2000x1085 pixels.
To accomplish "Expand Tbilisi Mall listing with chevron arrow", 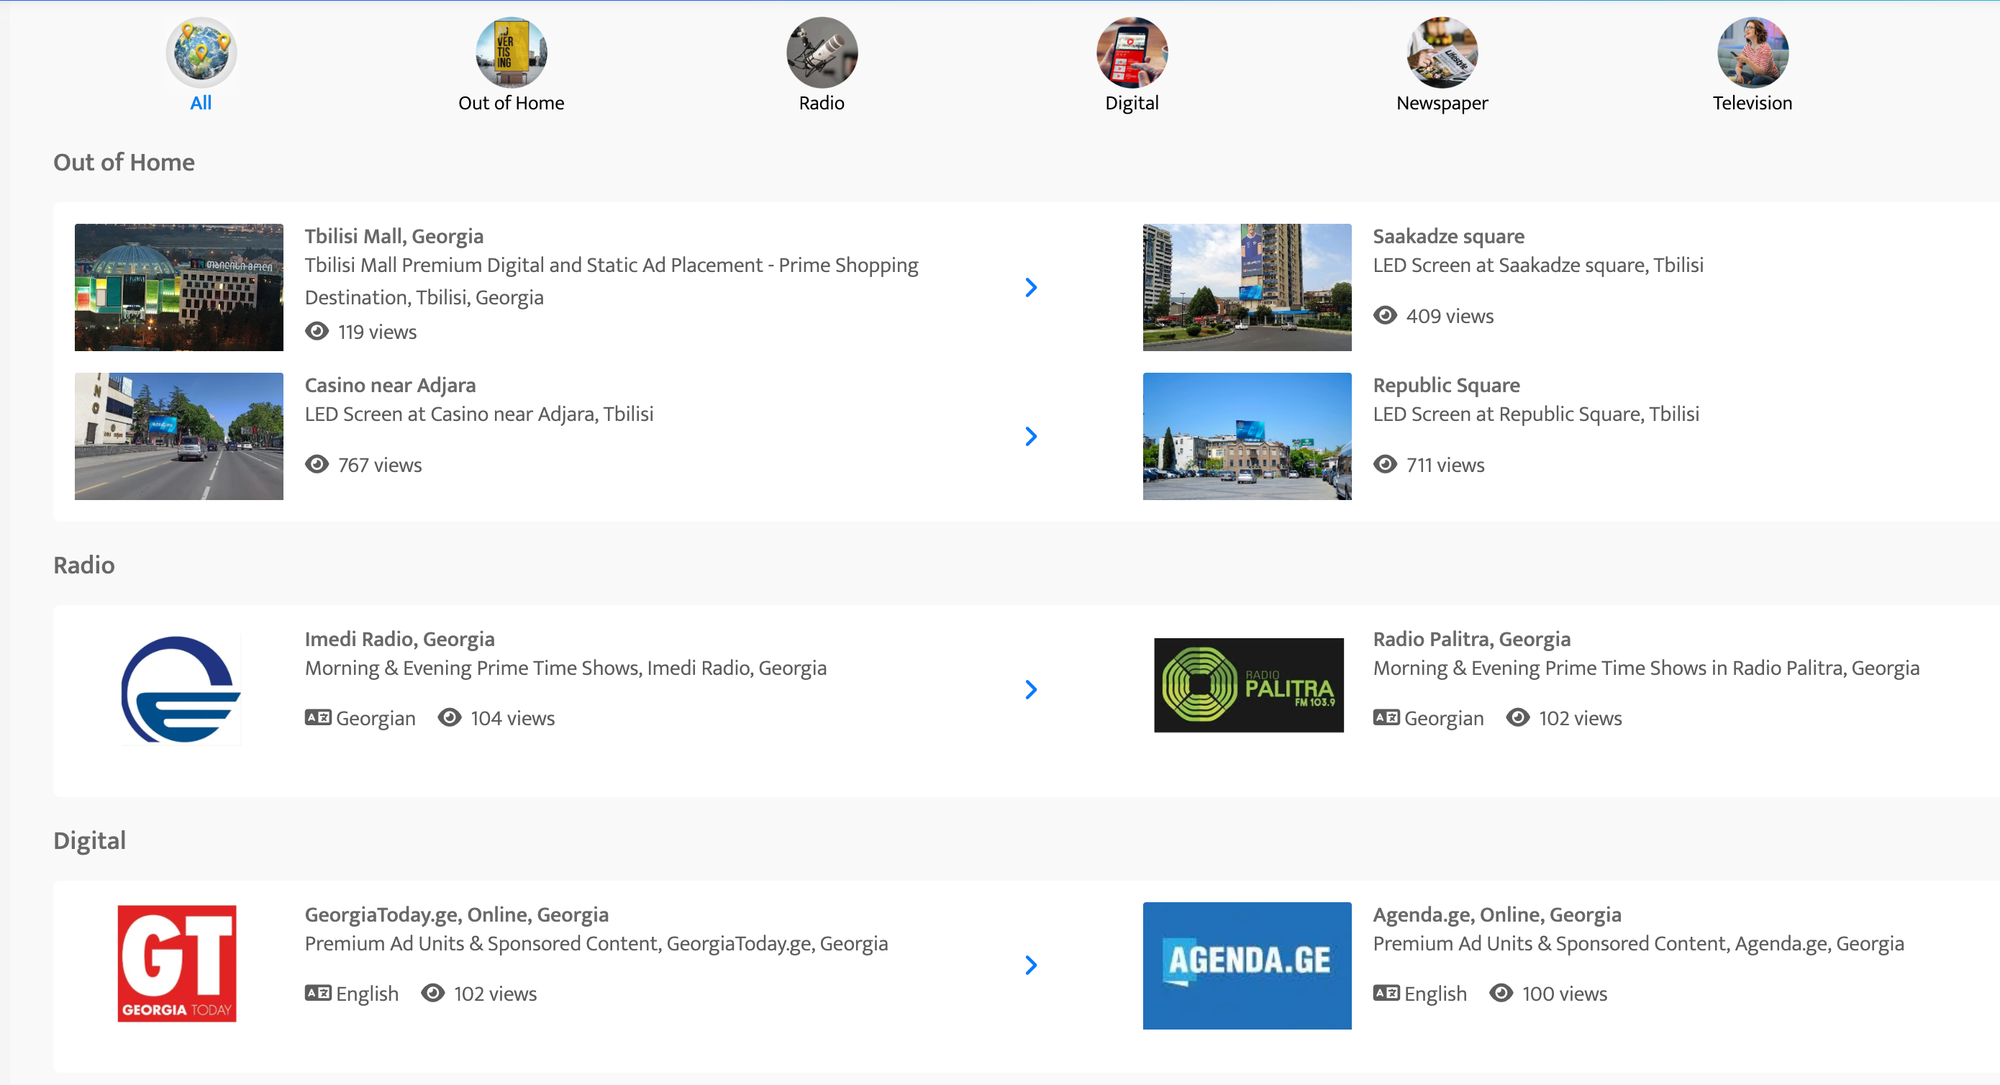I will [1031, 288].
